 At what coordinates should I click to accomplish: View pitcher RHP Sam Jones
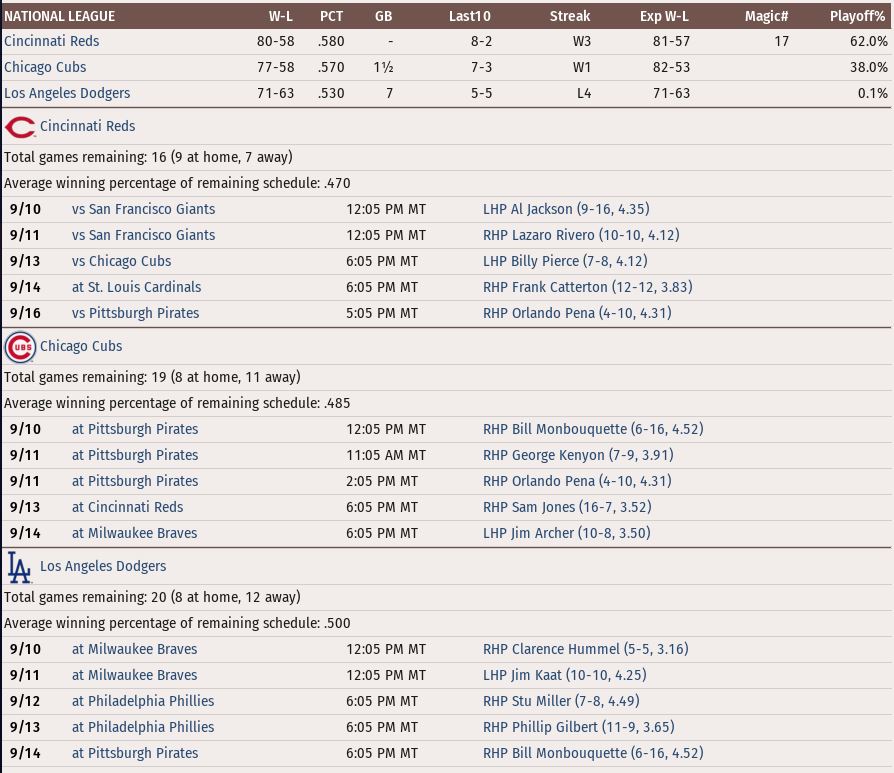[567, 507]
